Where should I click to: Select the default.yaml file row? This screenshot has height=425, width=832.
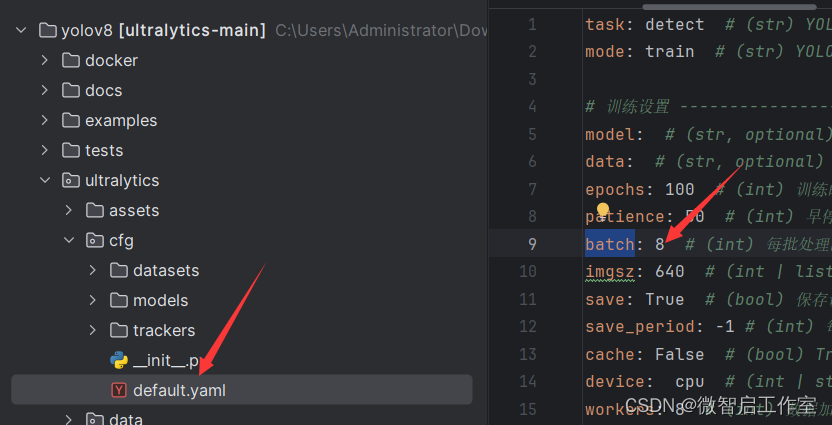click(241, 391)
